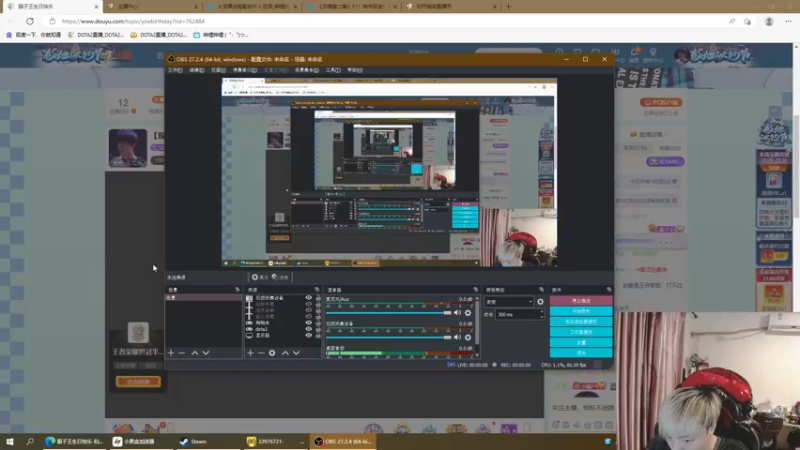Open OBS View menu

(x=218, y=70)
